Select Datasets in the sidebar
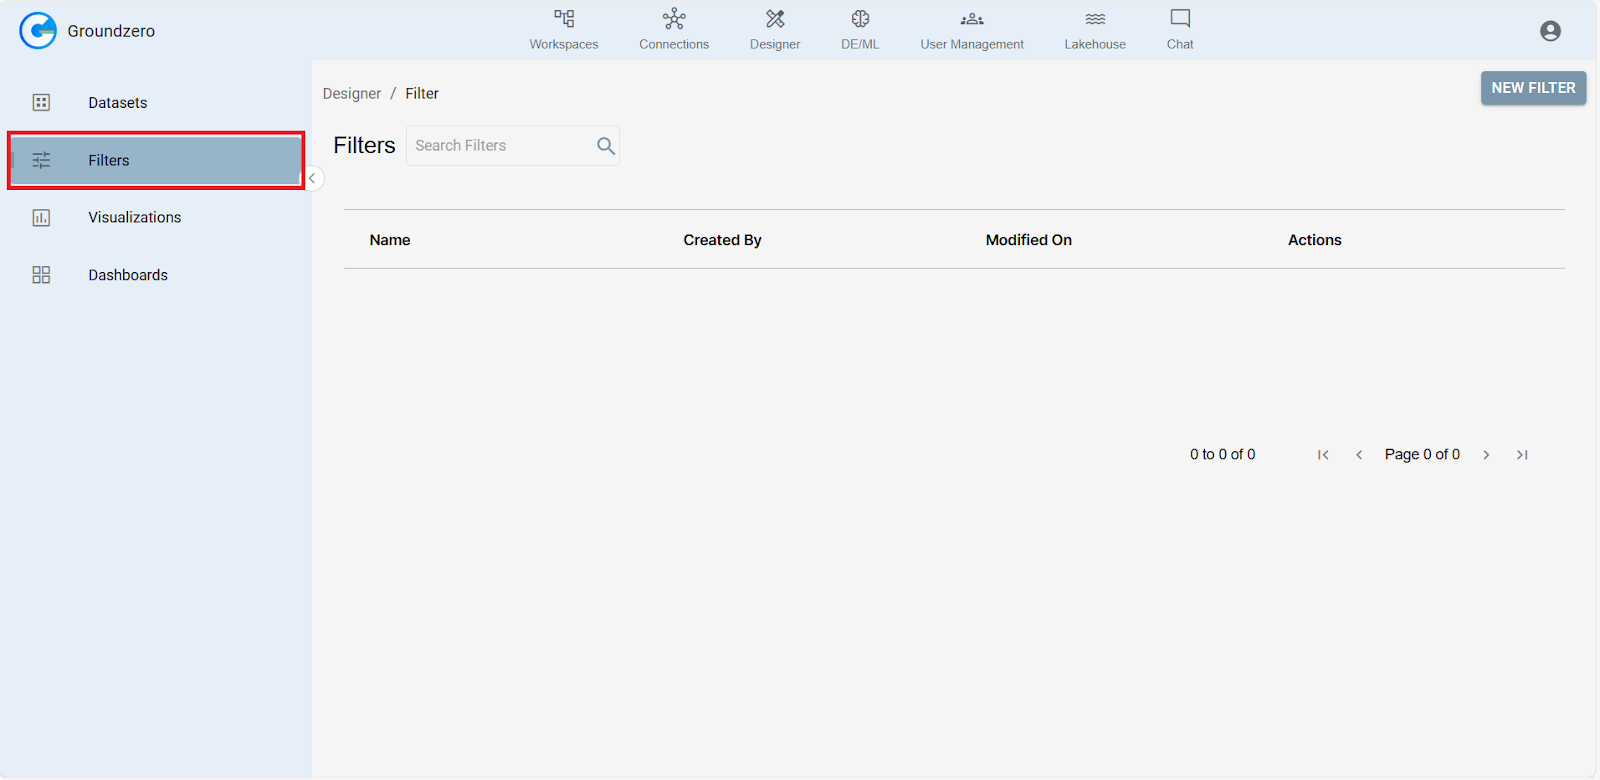 (117, 103)
